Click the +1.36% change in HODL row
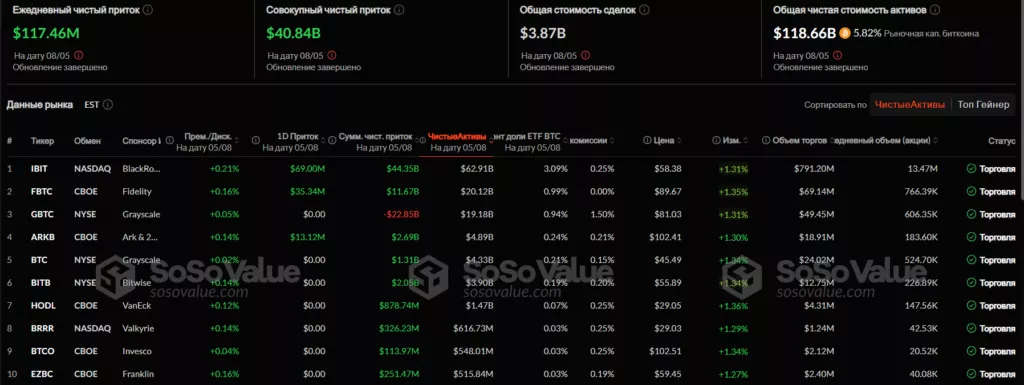Viewport: 1024px width, 385px height. [x=733, y=305]
